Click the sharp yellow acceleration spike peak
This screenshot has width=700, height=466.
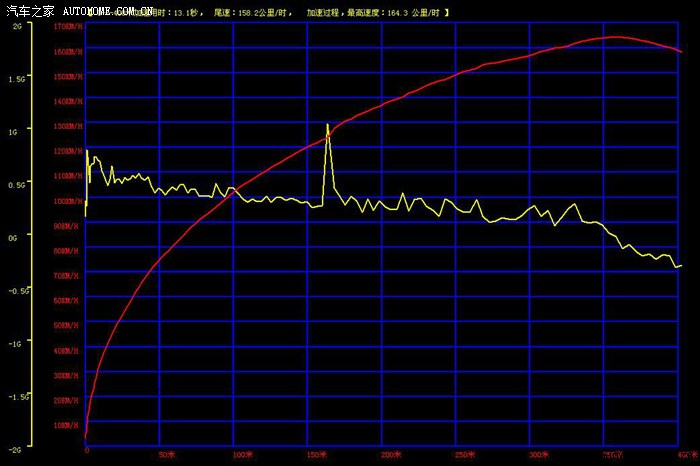click(328, 125)
